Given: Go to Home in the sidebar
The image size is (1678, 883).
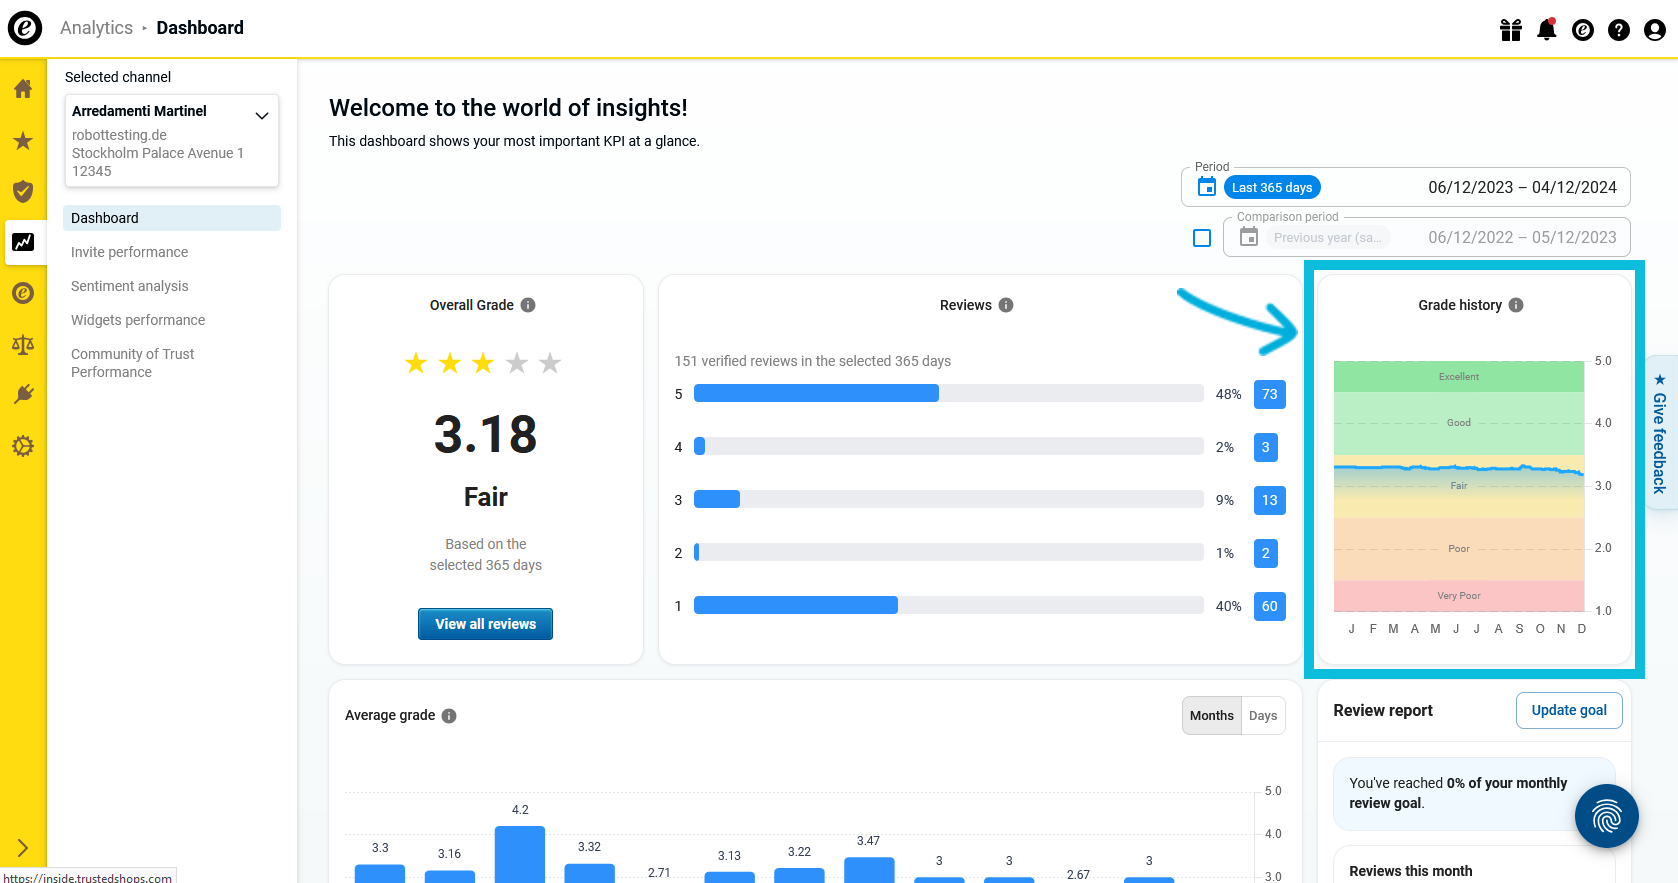Looking at the screenshot, I should coord(23,89).
